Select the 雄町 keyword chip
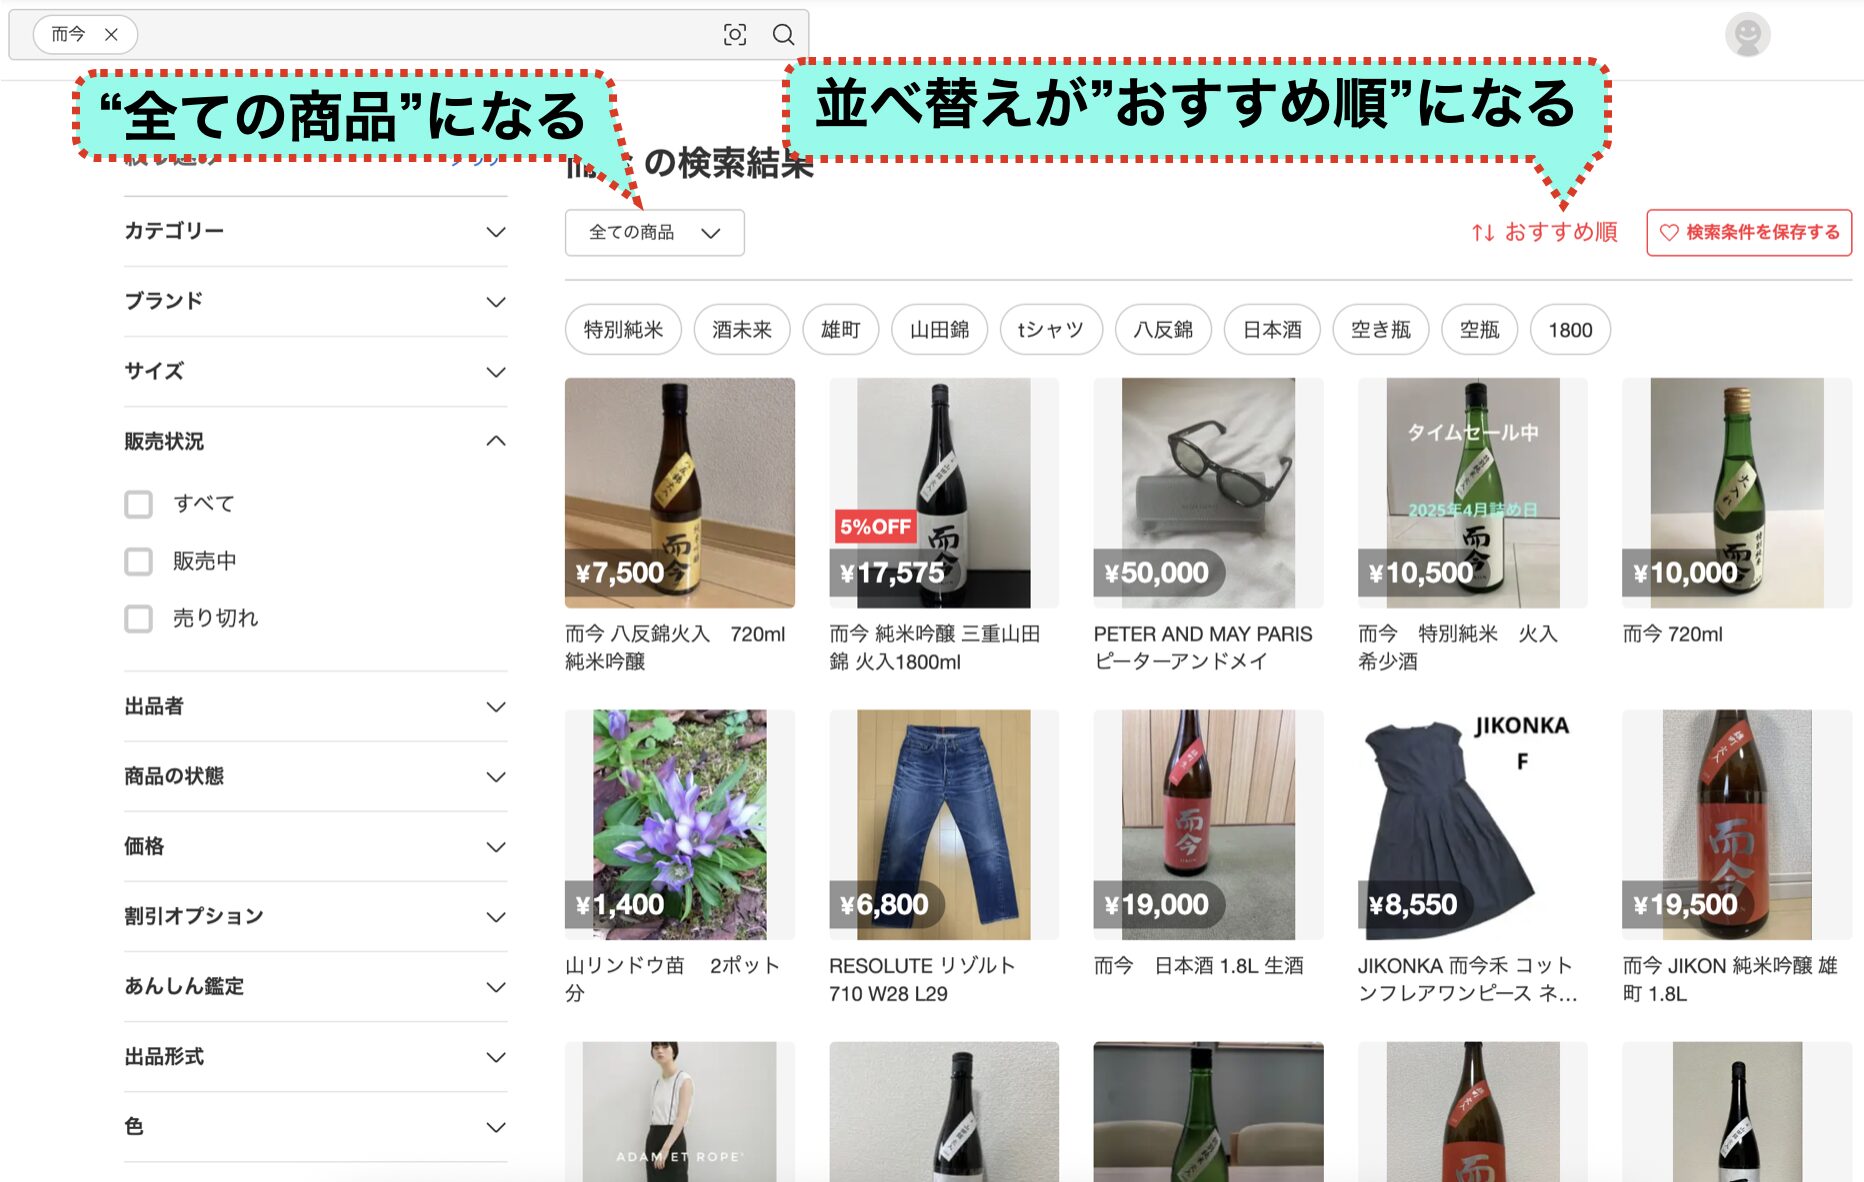This screenshot has width=1864, height=1182. click(840, 330)
